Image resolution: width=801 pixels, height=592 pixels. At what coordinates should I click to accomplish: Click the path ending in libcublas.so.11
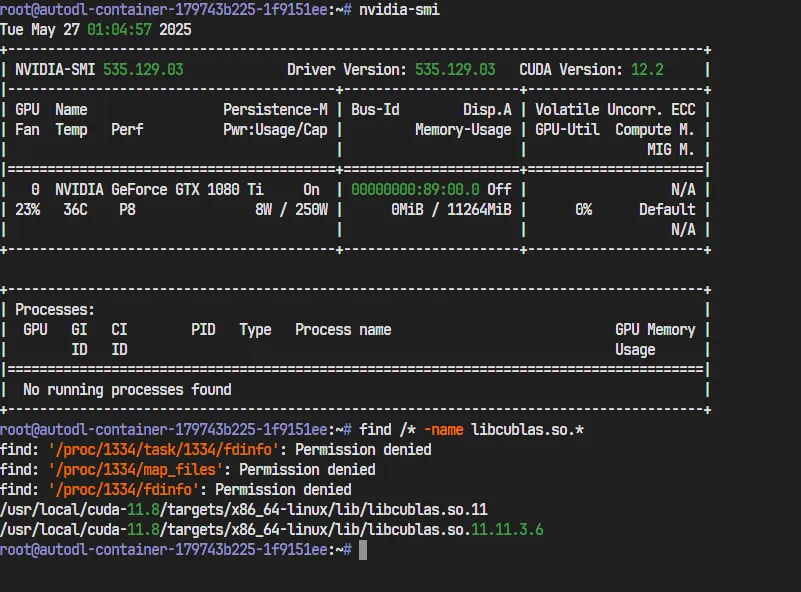pos(243,510)
